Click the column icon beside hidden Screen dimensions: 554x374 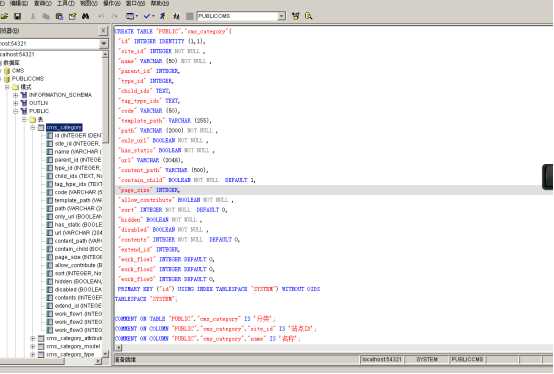pyautogui.click(x=50, y=281)
